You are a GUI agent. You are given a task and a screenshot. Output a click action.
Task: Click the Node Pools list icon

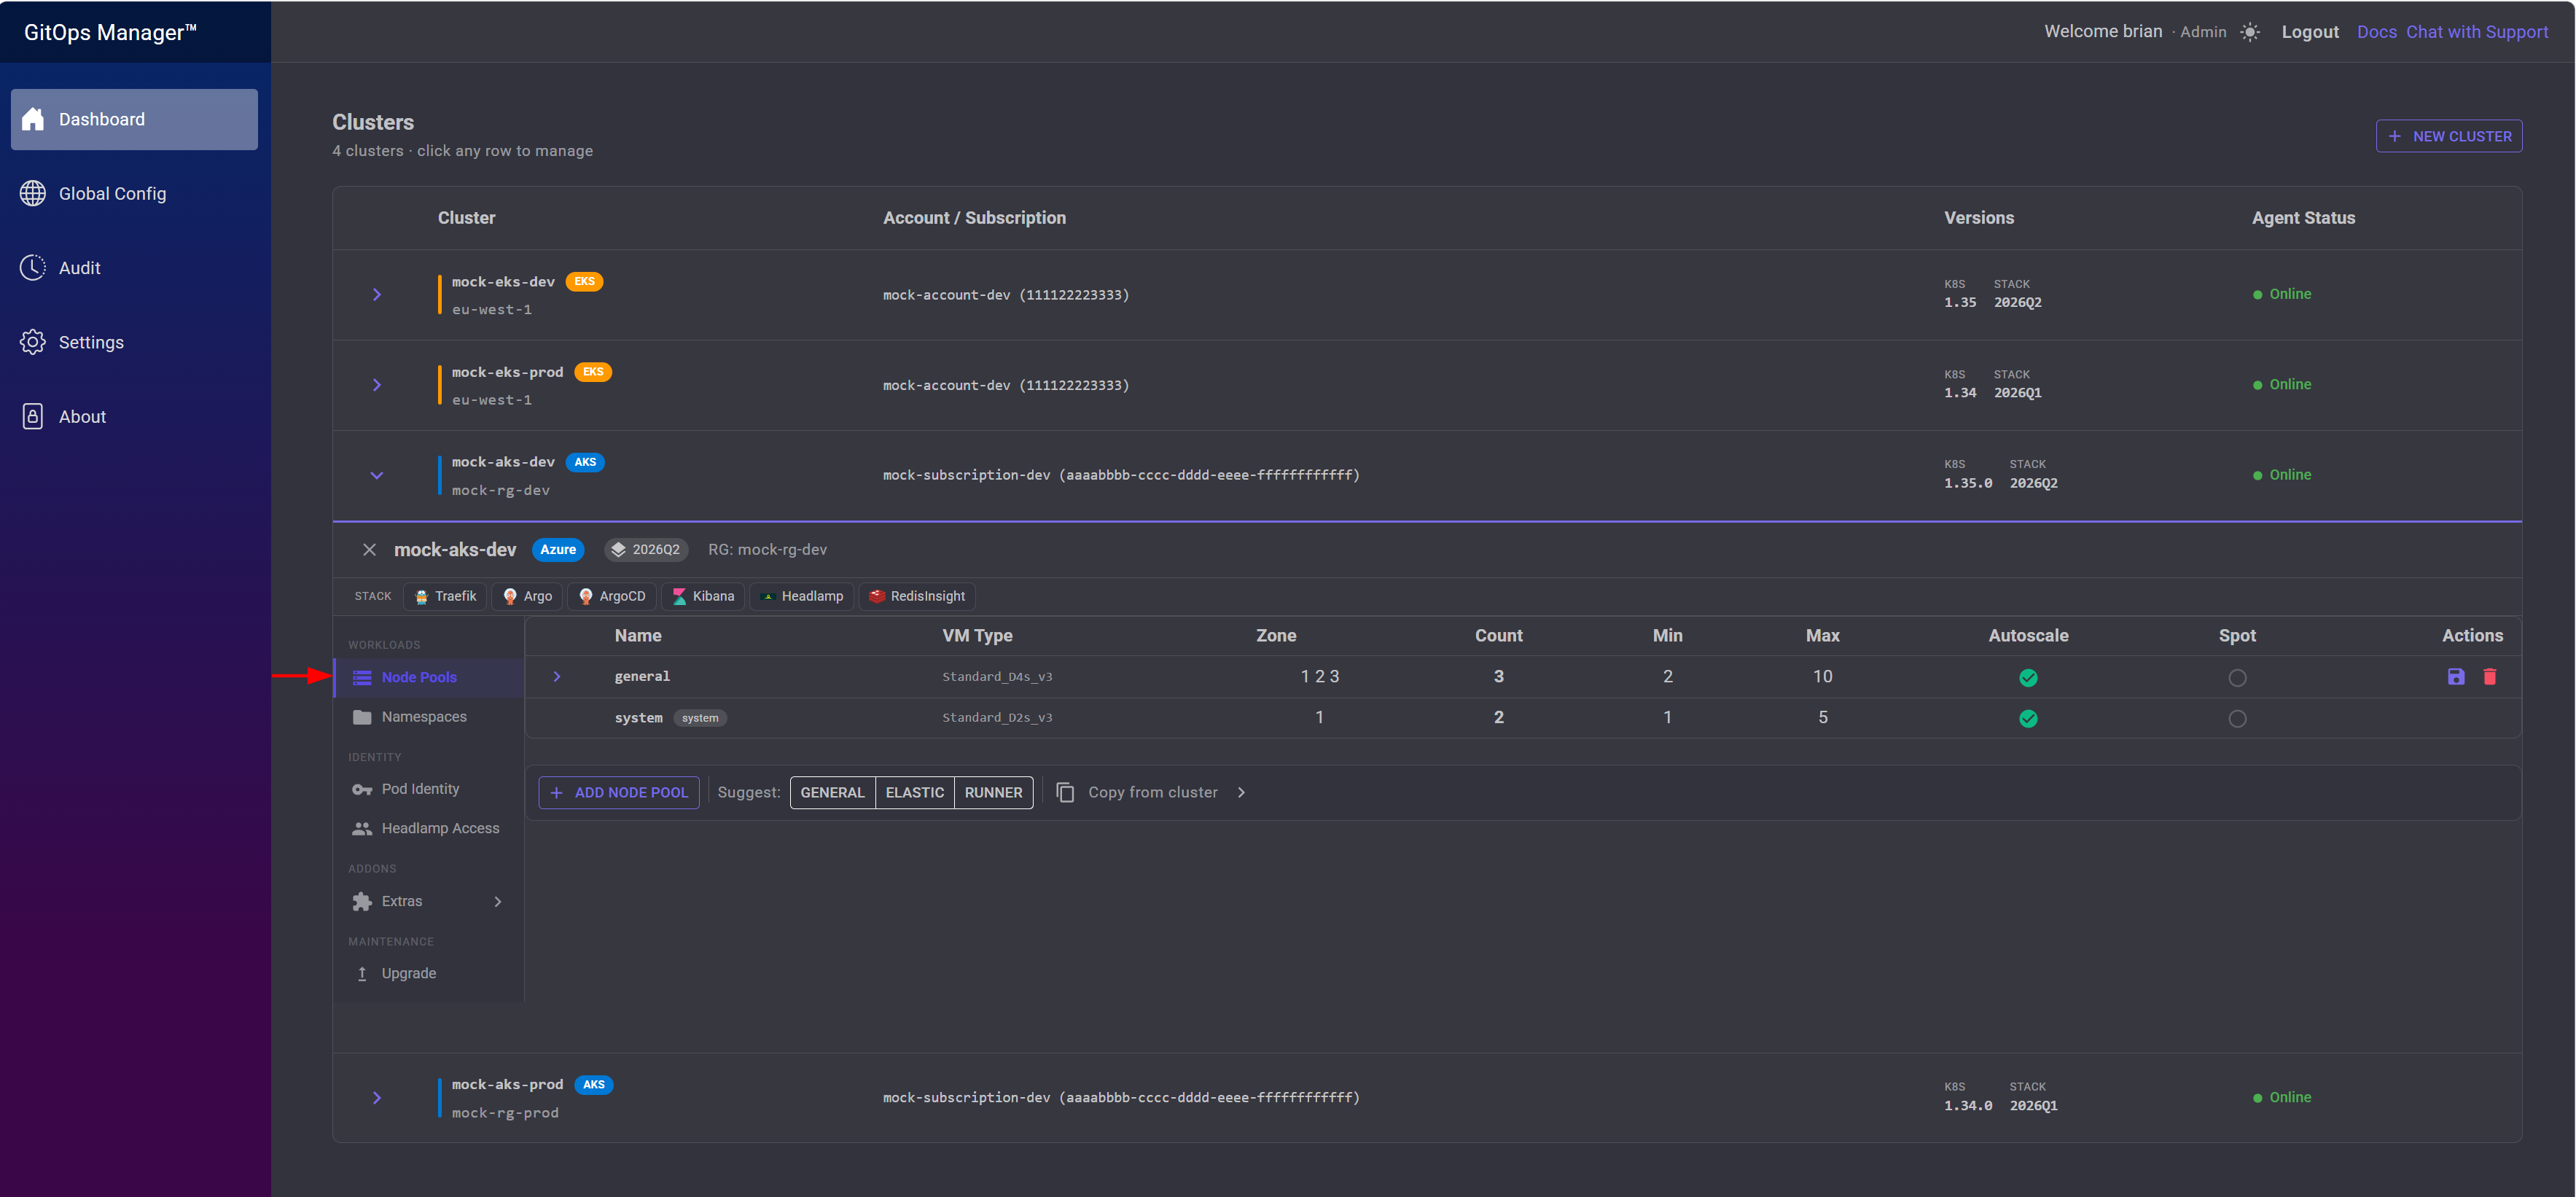[x=362, y=677]
